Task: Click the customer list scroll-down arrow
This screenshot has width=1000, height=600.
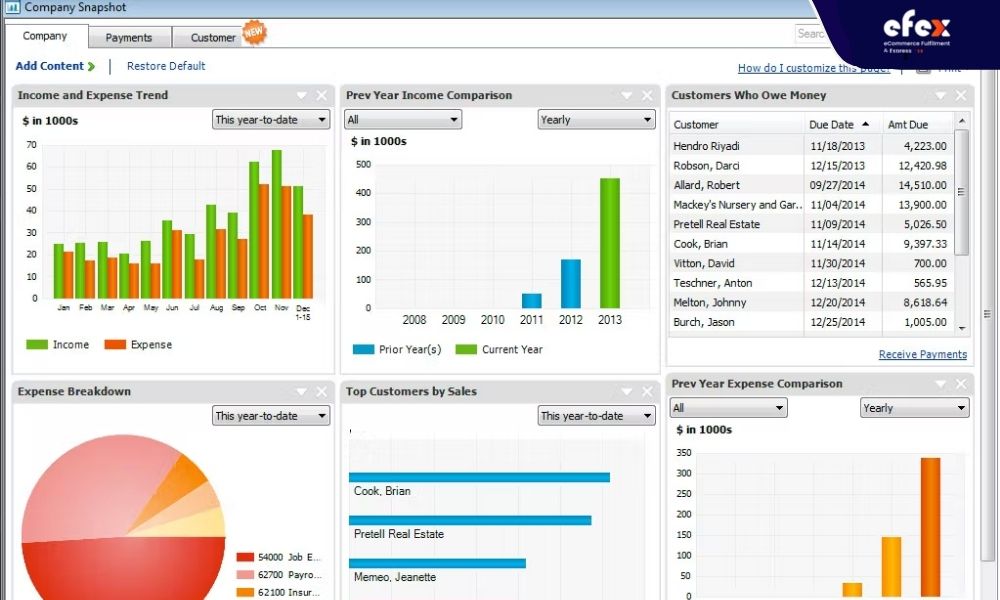Action: click(x=962, y=329)
